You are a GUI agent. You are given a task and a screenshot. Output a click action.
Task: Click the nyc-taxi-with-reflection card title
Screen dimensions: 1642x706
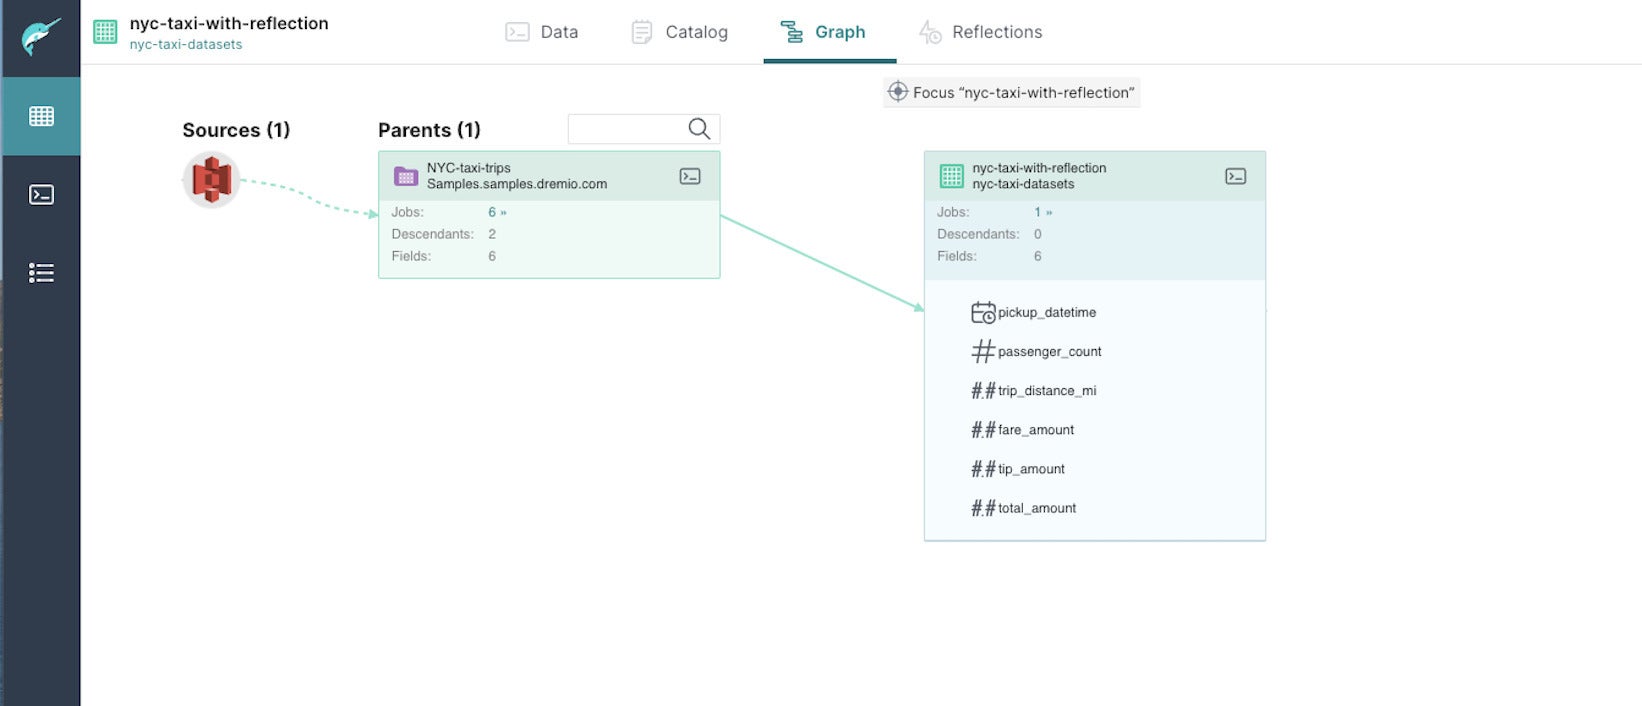pyautogui.click(x=1039, y=168)
